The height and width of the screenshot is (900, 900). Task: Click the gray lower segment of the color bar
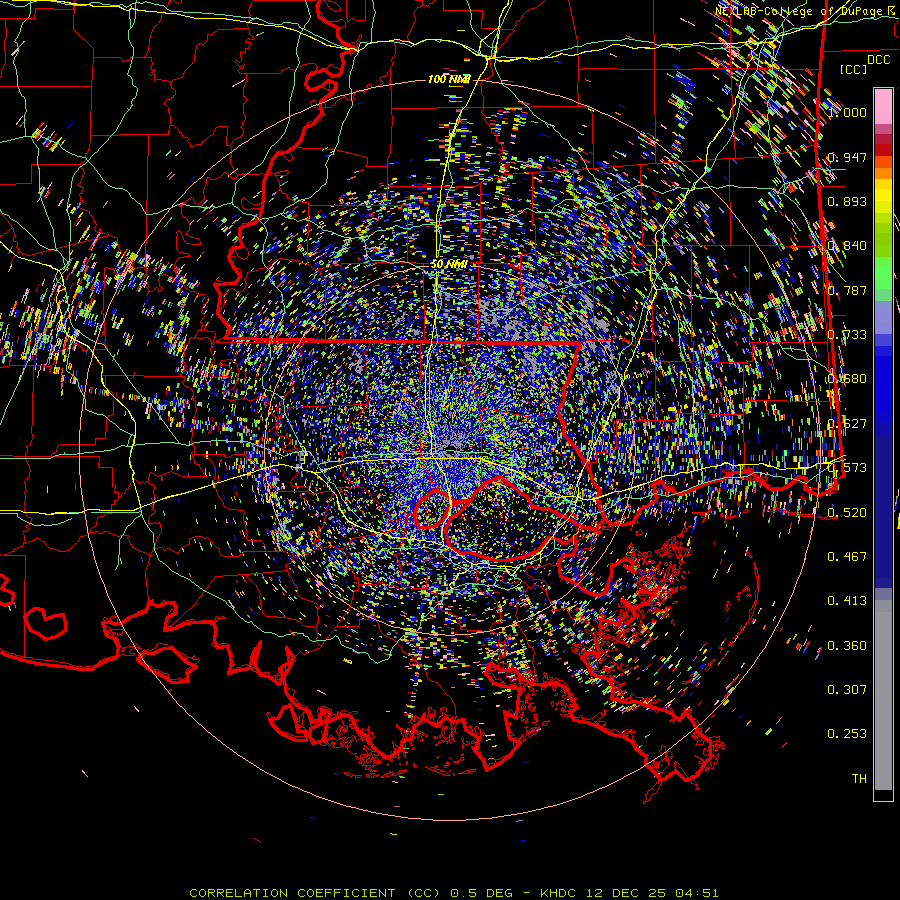pyautogui.click(x=883, y=695)
